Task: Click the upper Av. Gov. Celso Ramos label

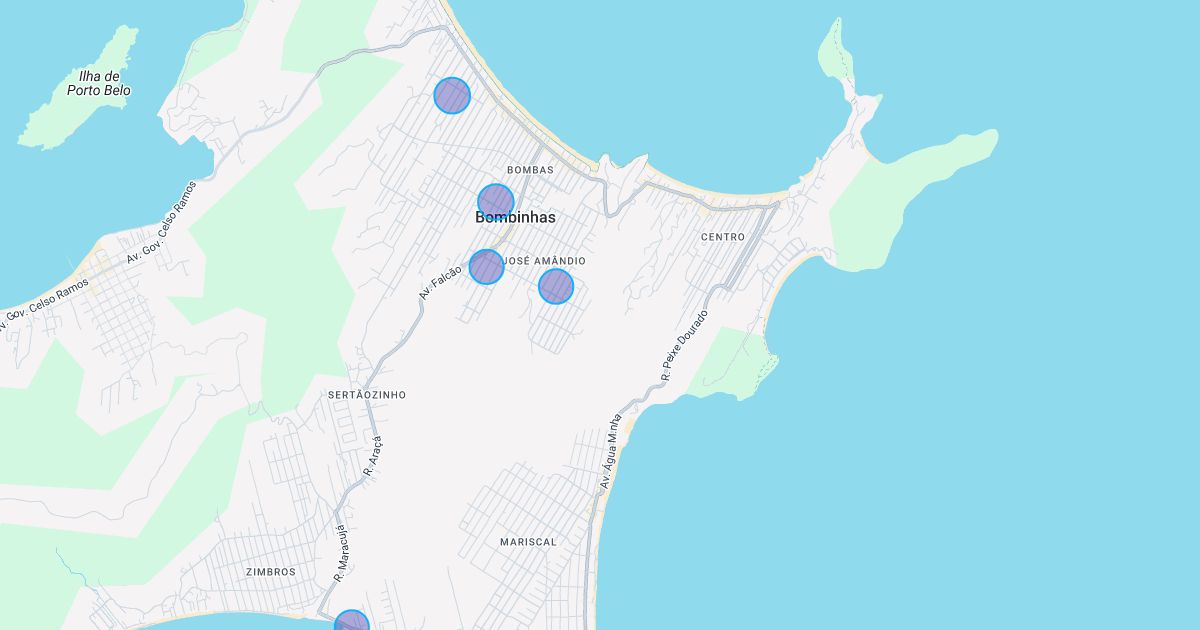Action: 162,222
